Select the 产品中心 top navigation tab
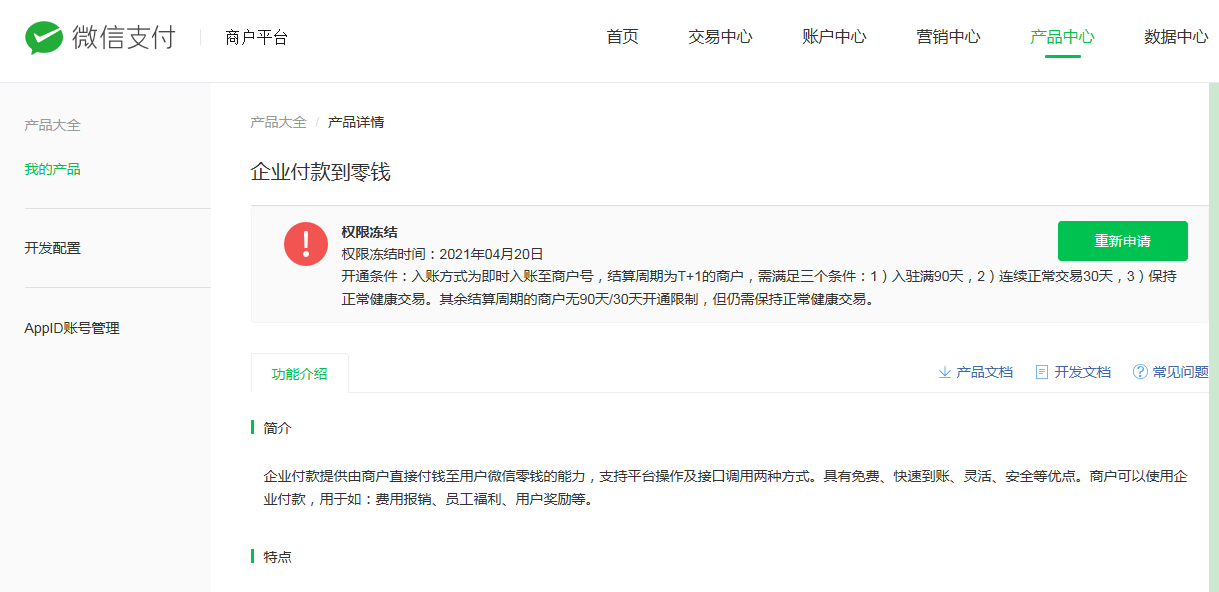 (x=1062, y=37)
